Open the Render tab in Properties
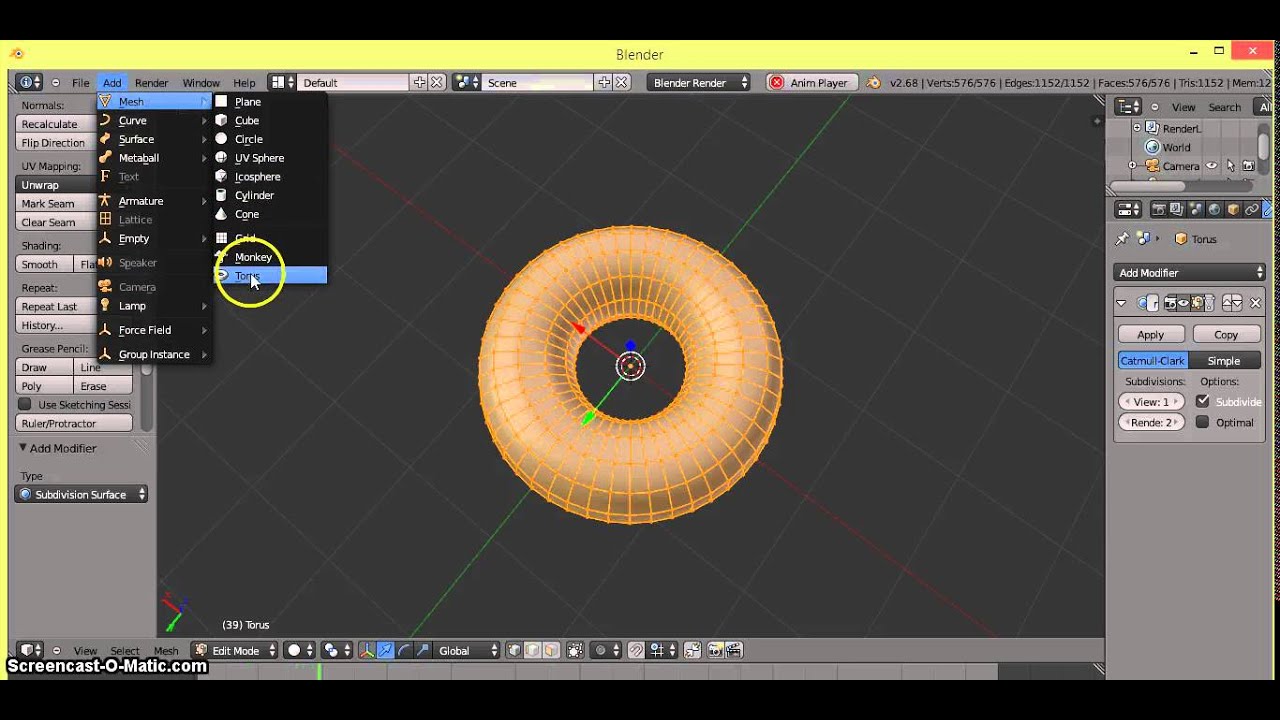The height and width of the screenshot is (720, 1280). coord(1159,209)
